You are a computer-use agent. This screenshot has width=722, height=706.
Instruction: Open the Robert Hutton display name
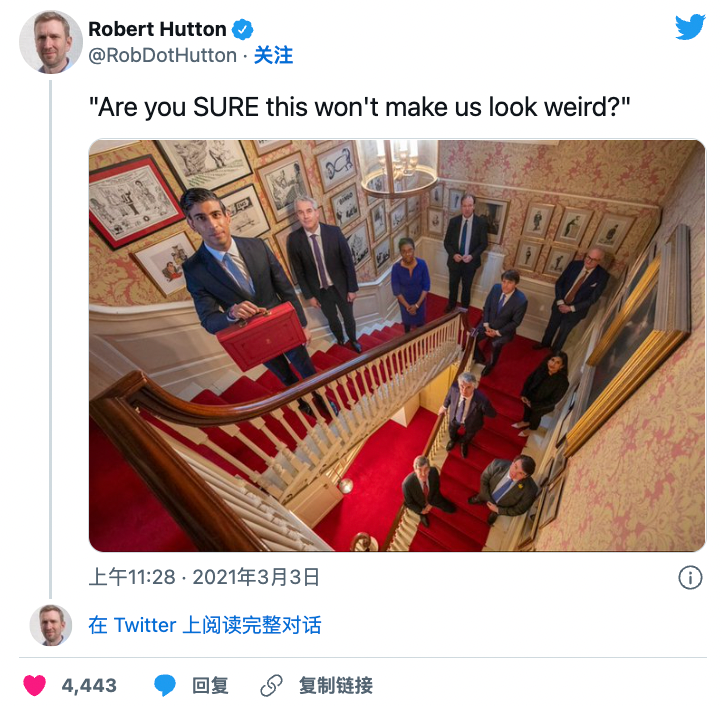pyautogui.click(x=157, y=29)
